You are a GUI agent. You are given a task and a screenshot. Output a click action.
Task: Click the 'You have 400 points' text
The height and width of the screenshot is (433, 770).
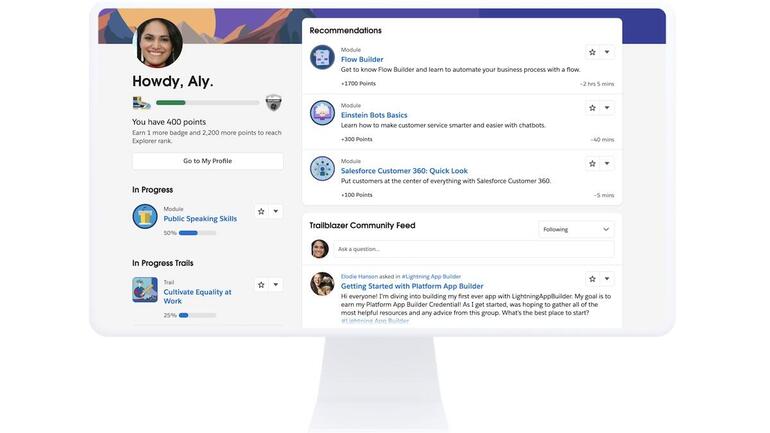(169, 122)
